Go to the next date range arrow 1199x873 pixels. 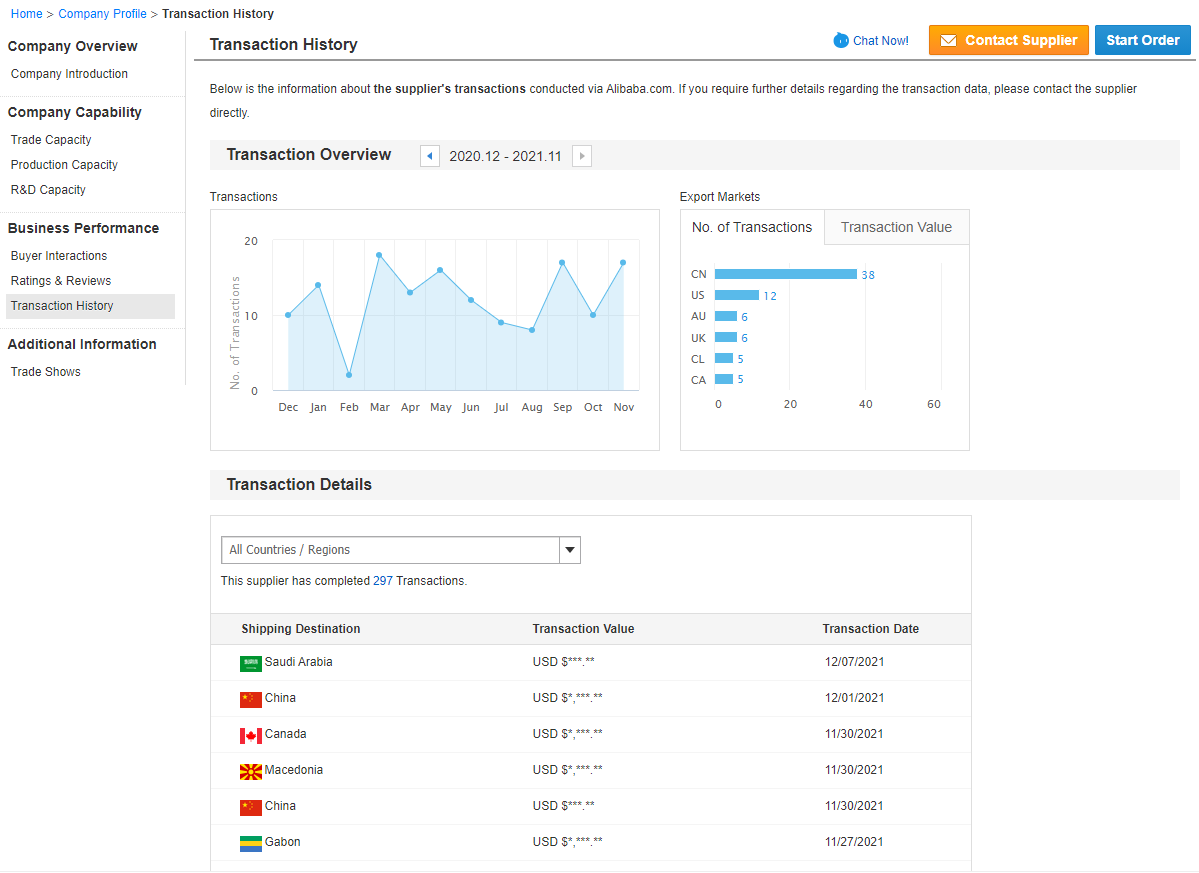582,156
